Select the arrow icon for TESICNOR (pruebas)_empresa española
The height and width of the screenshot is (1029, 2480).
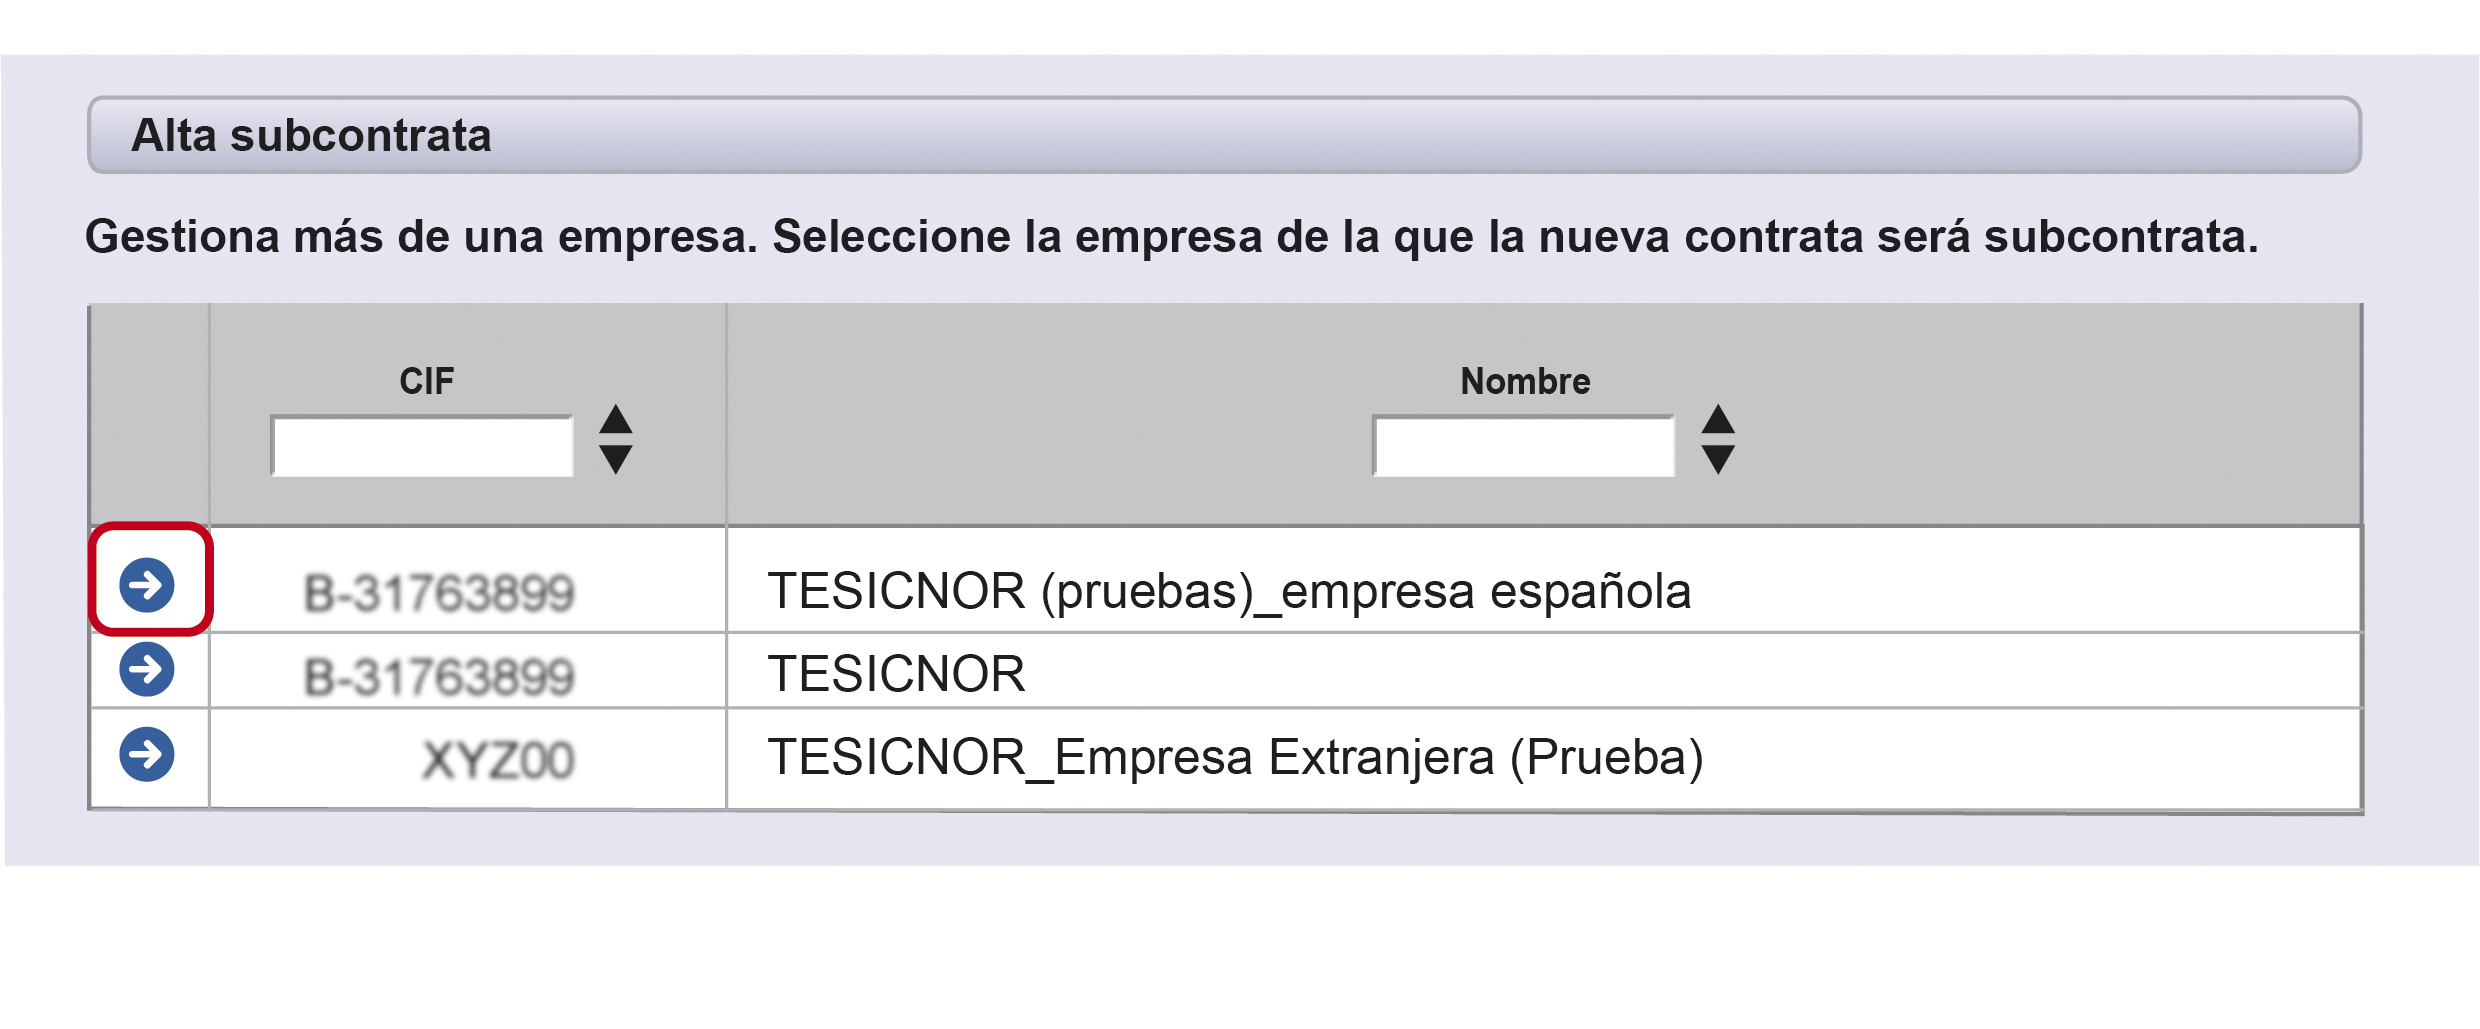pyautogui.click(x=147, y=585)
